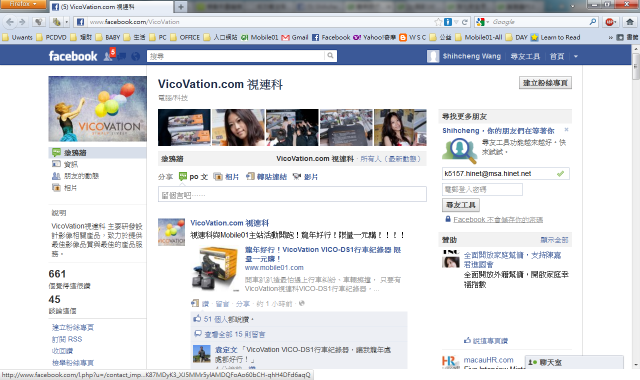Open 訂閱 RSS link in left sidebar
Viewport: 640px width, 380px height.
tap(67, 339)
